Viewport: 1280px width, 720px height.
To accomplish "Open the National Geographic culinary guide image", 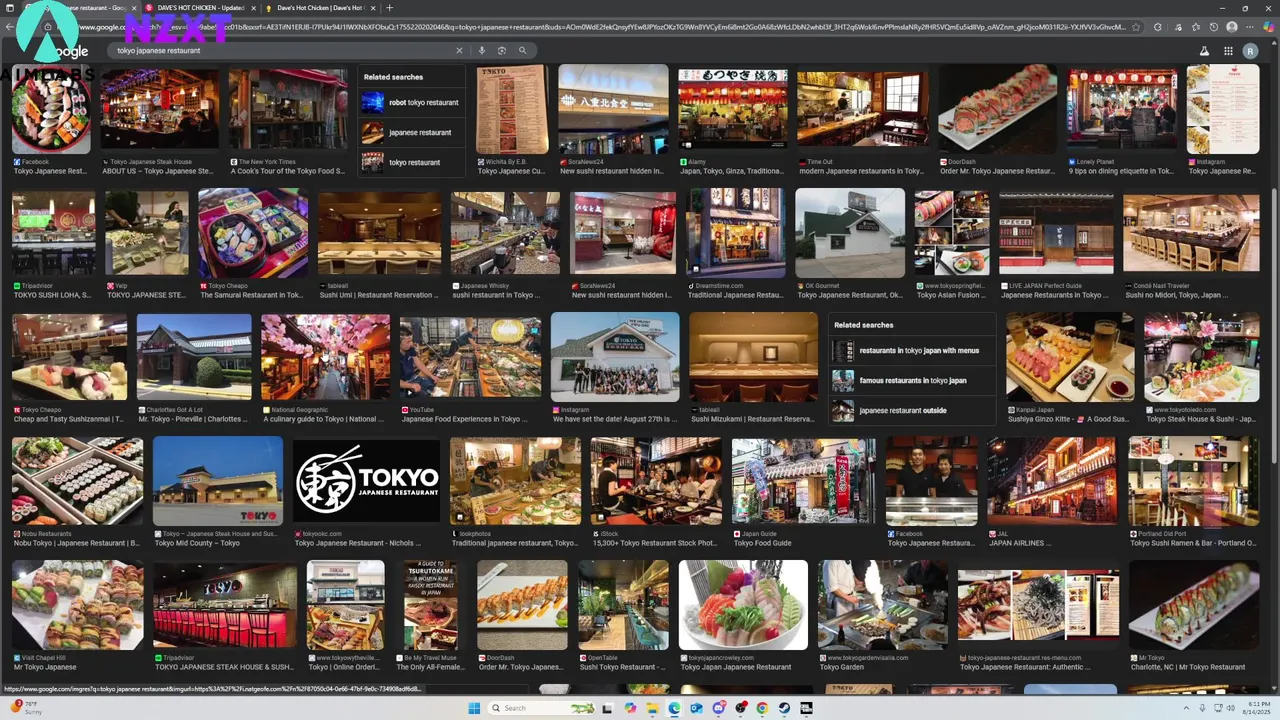I will click(326, 357).
